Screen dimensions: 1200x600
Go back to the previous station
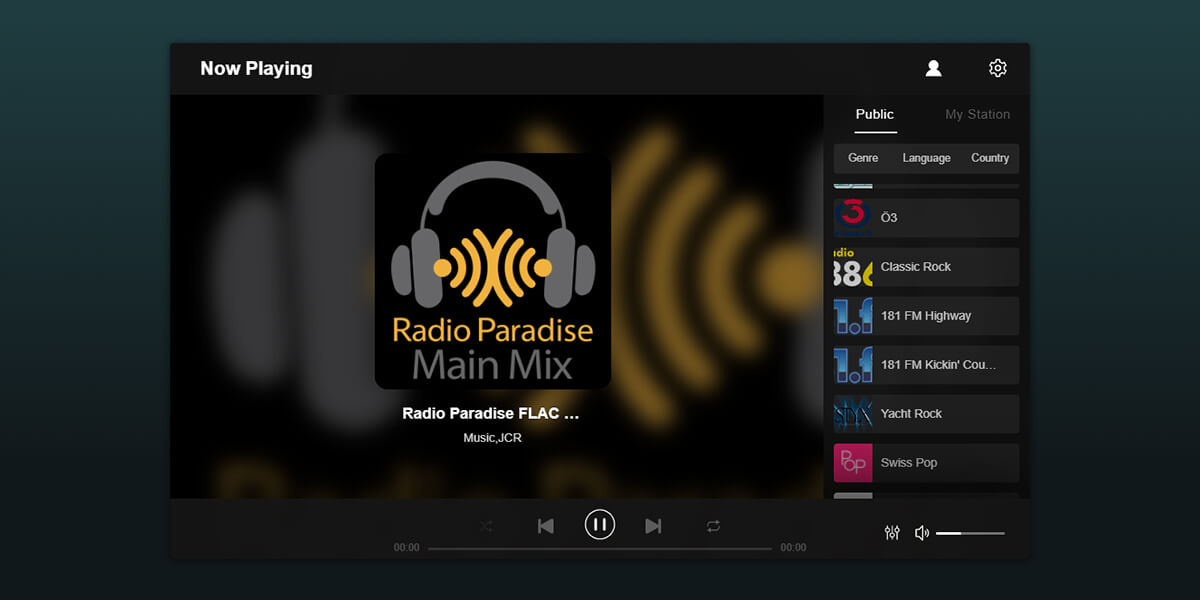(545, 526)
